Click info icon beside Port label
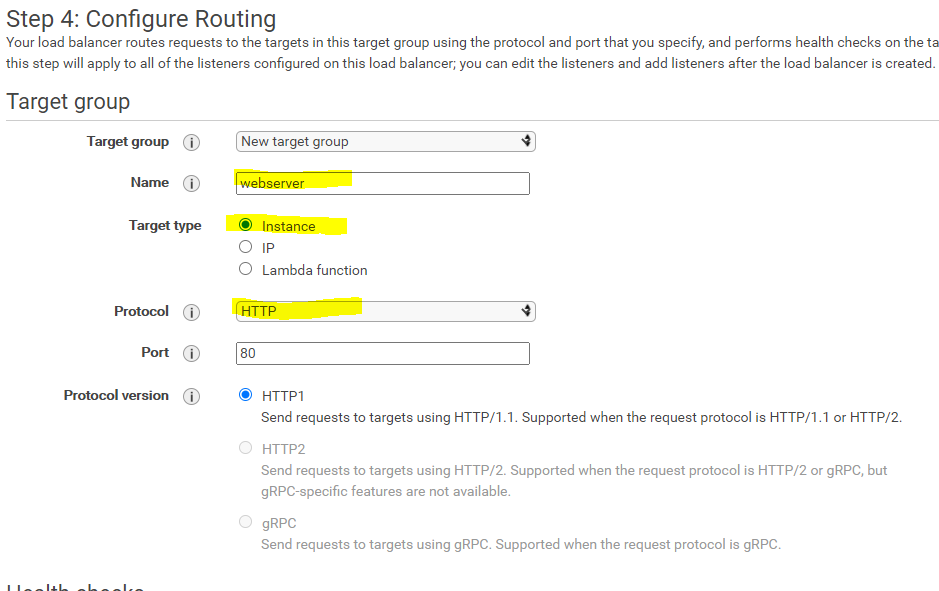This screenshot has height=591, width=939. [x=191, y=353]
